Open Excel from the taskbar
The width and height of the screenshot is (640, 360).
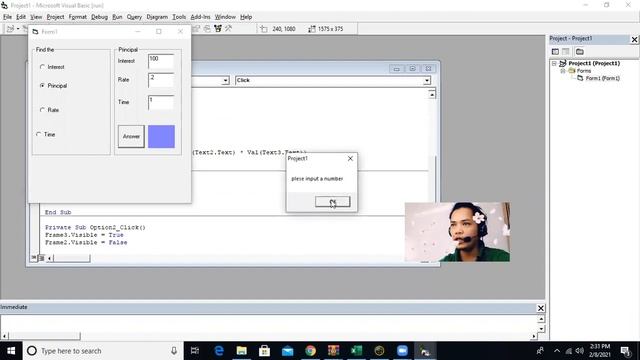coord(356,351)
